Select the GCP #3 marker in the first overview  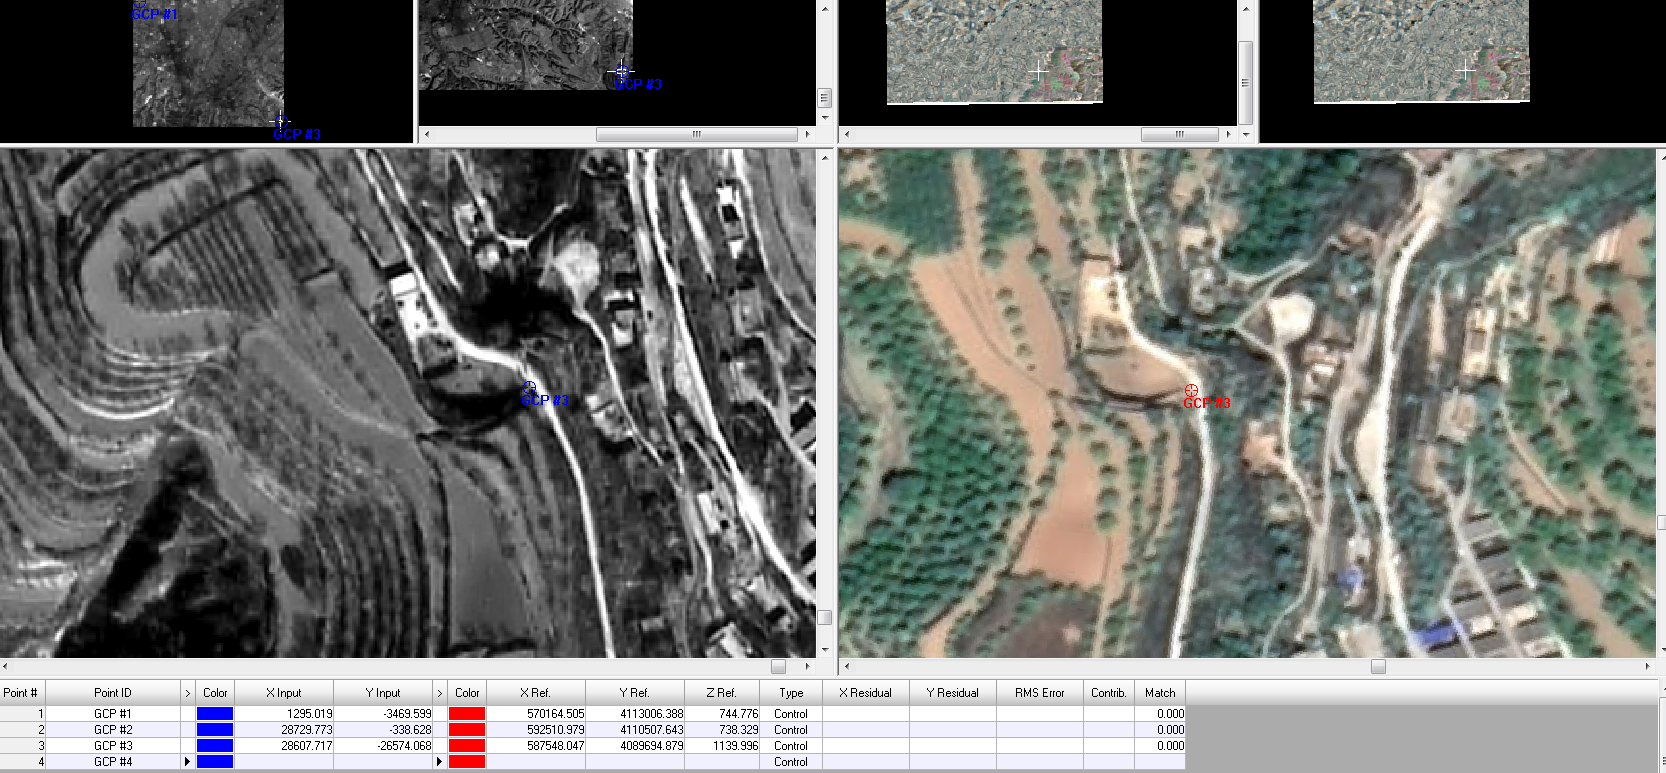coord(281,122)
